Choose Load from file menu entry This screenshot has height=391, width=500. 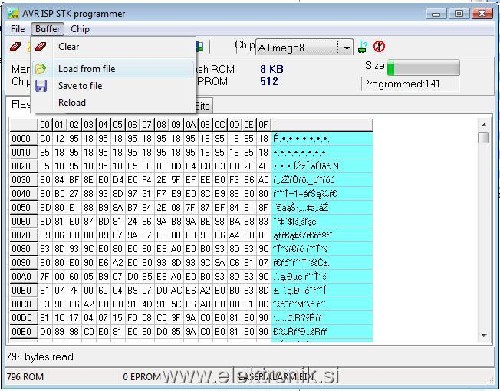(113, 69)
